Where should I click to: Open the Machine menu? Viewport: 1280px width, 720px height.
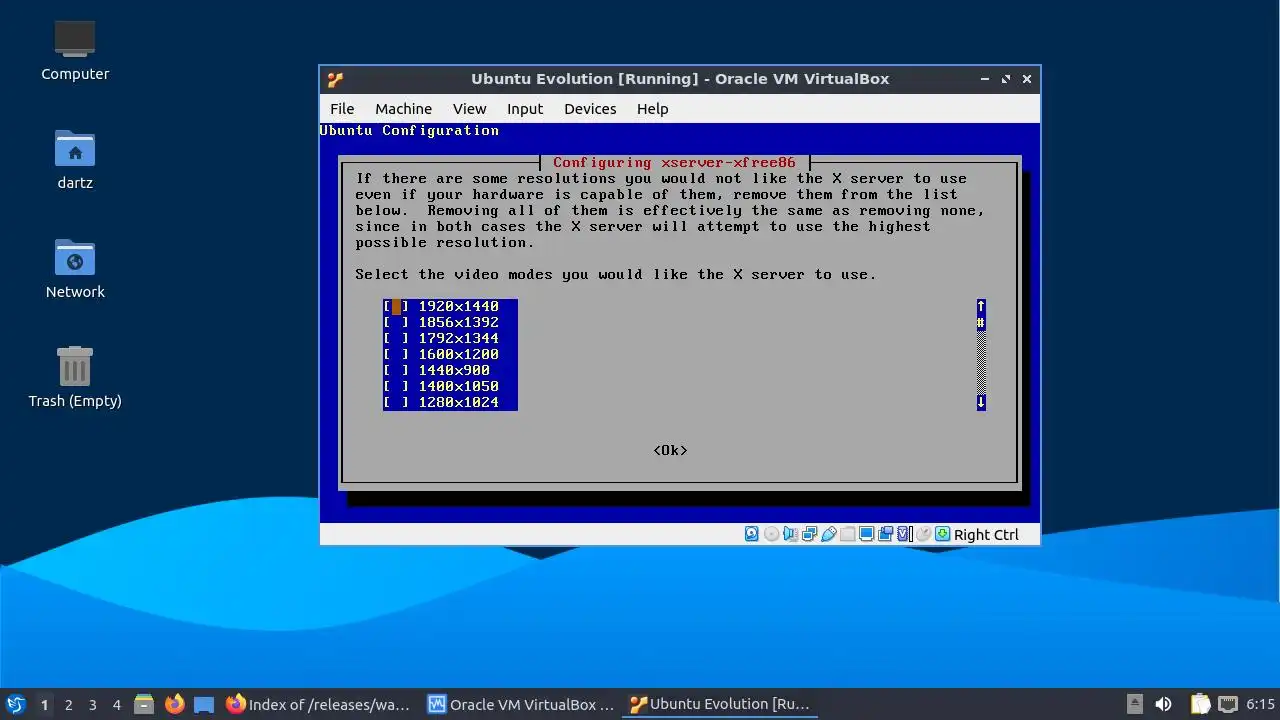coord(404,109)
